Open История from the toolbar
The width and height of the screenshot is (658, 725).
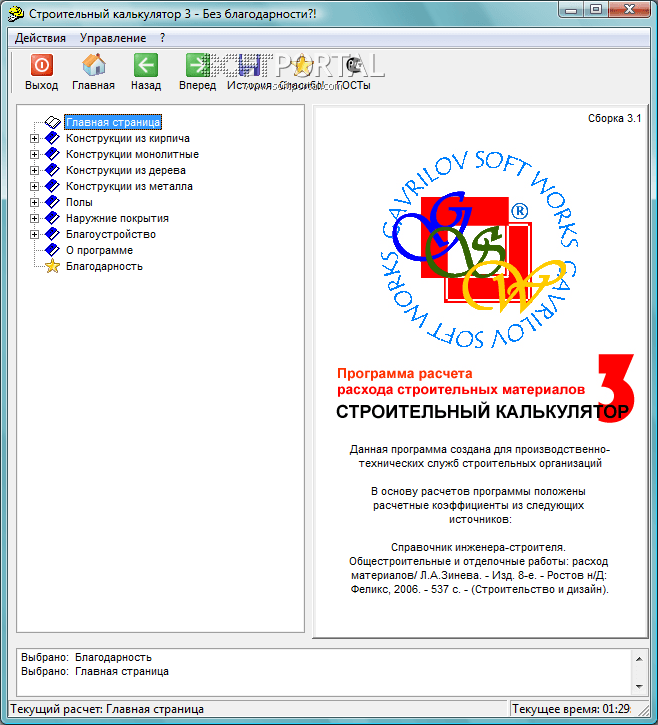click(x=249, y=72)
